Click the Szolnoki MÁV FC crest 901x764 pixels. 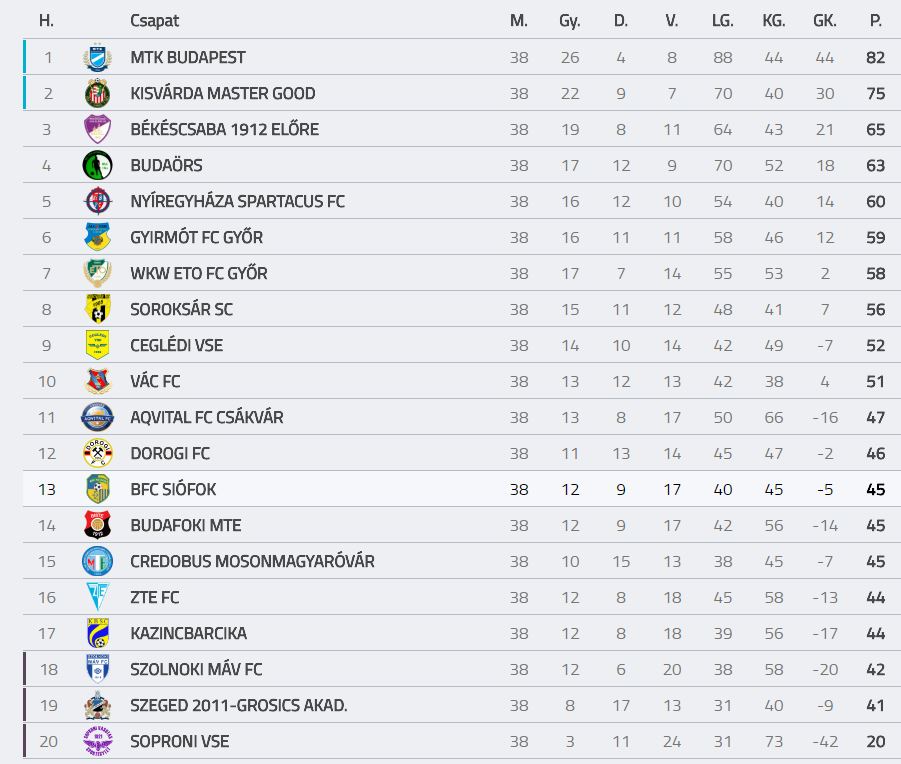pos(97,669)
